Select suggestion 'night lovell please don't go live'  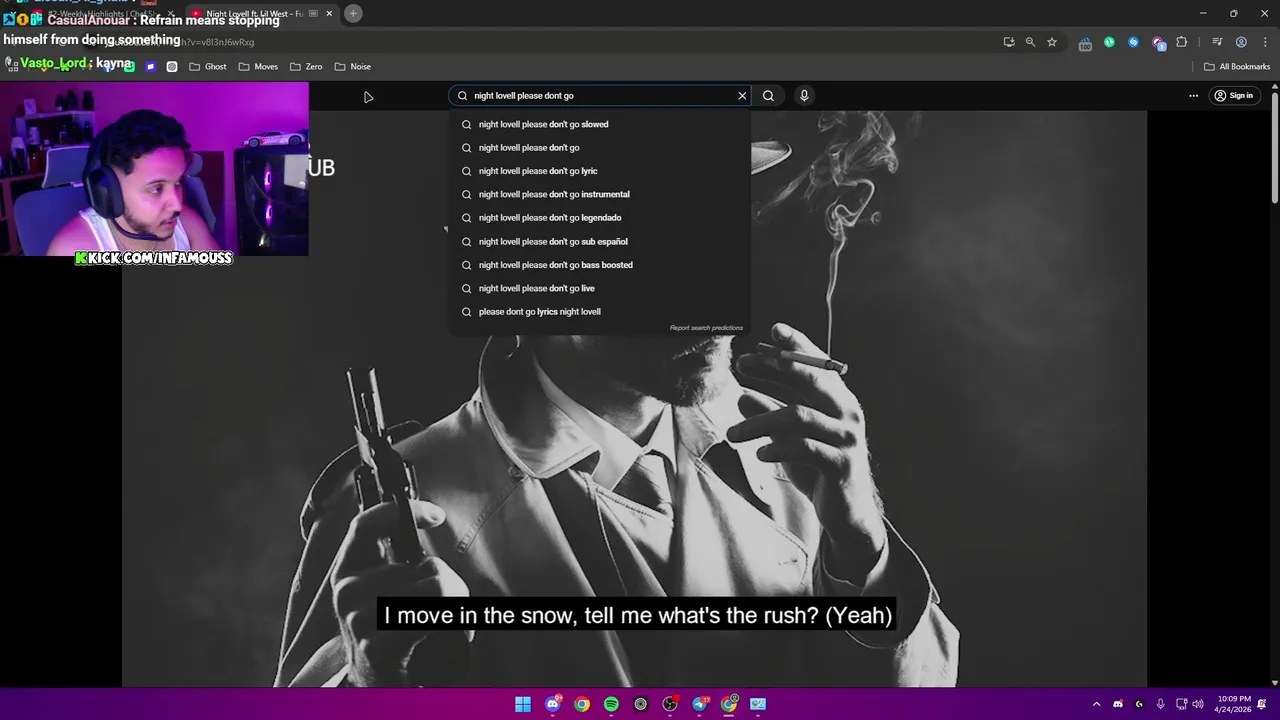point(600,288)
